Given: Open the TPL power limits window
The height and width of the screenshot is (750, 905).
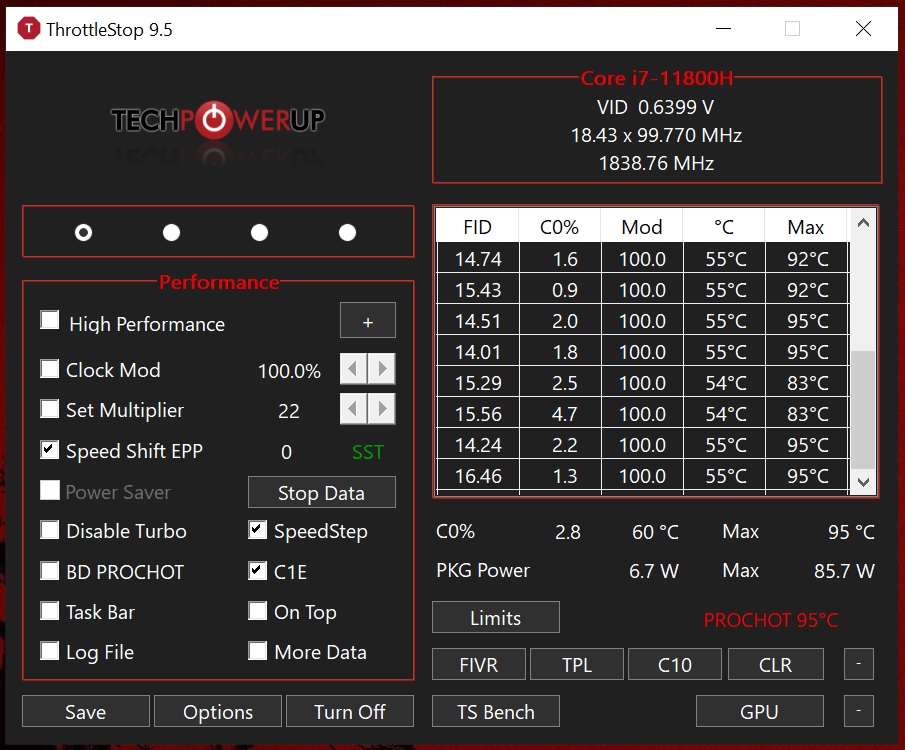Looking at the screenshot, I should pyautogui.click(x=577, y=664).
